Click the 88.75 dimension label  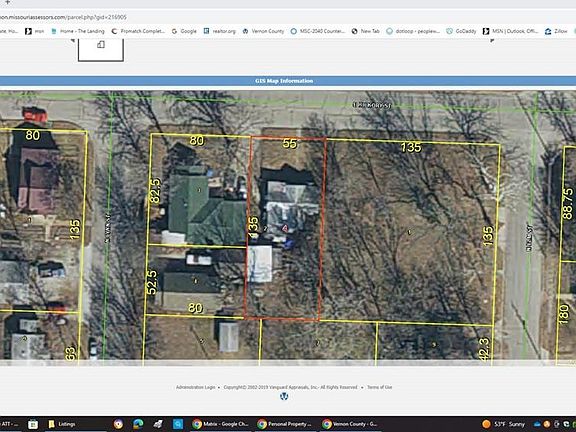coord(568,204)
